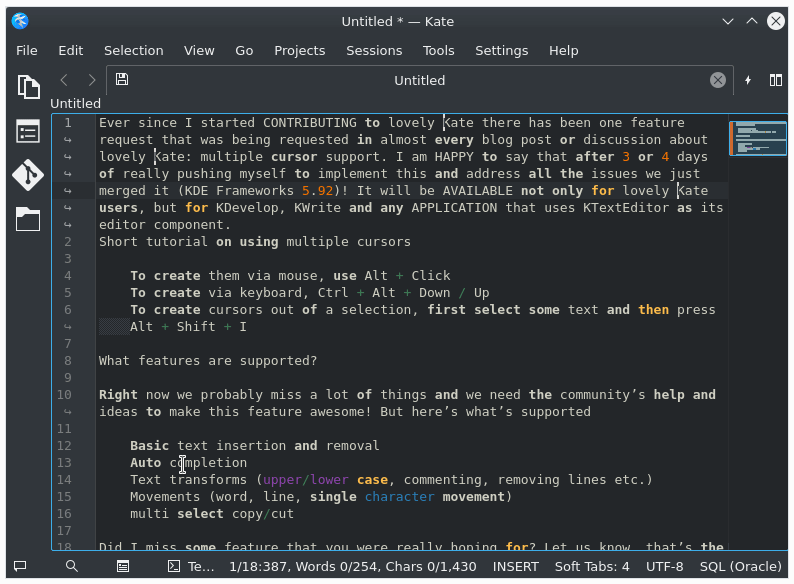Show the output panel in status bar
Image resolution: width=794 pixels, height=584 pixels.
[122, 566]
